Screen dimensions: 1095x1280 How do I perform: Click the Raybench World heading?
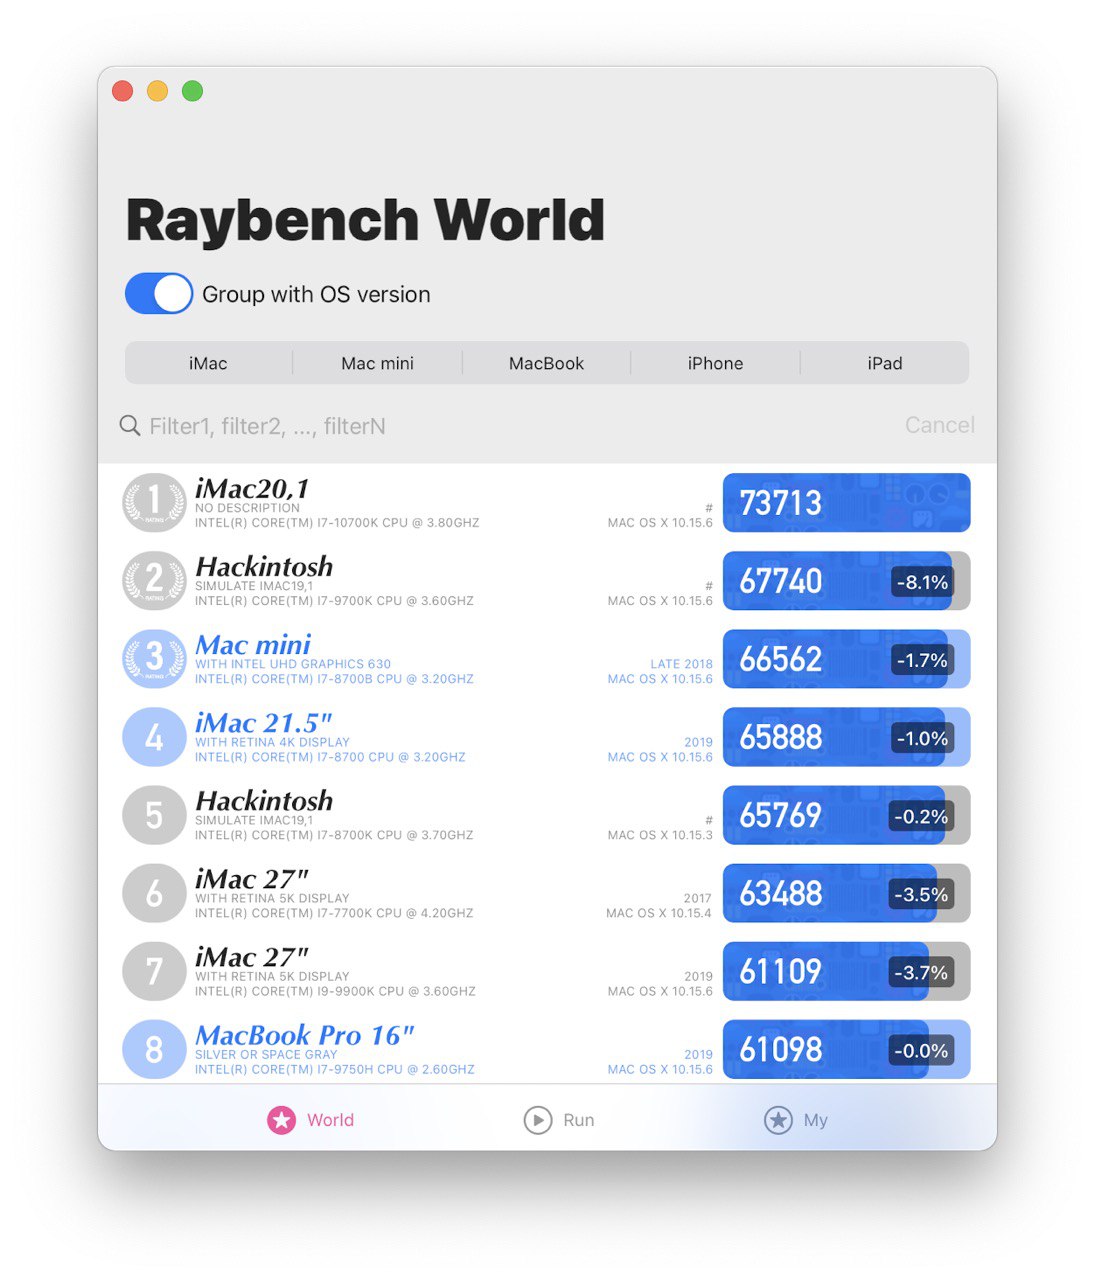coord(365,221)
